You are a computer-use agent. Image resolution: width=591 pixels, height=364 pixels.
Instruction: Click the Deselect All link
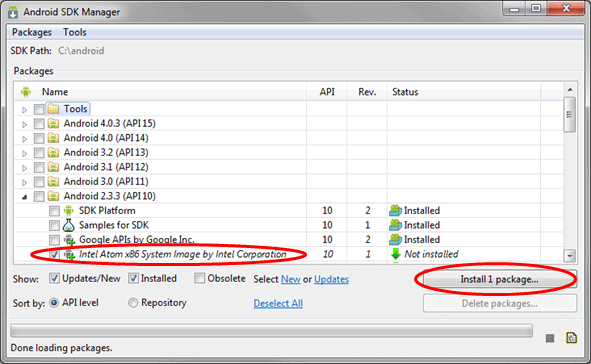[x=278, y=303]
